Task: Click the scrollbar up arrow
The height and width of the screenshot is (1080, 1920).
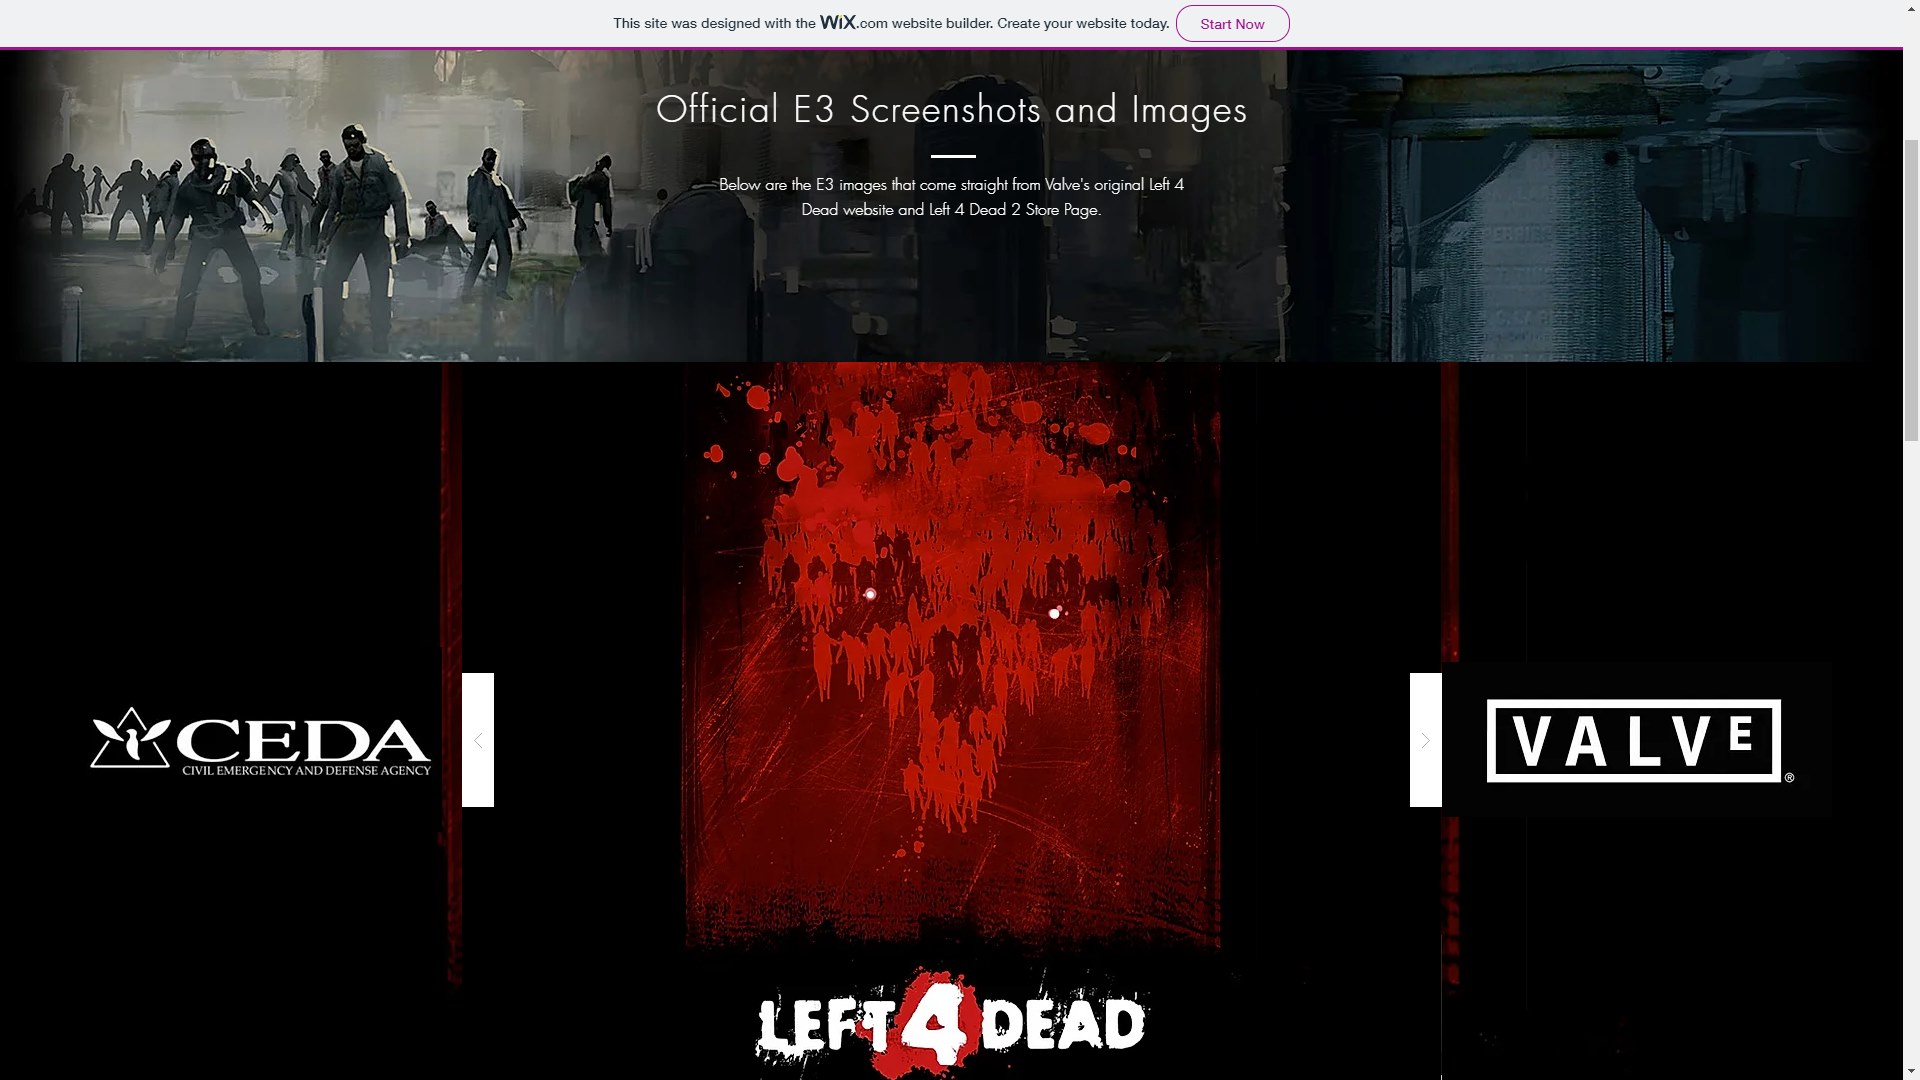Action: tap(1911, 9)
